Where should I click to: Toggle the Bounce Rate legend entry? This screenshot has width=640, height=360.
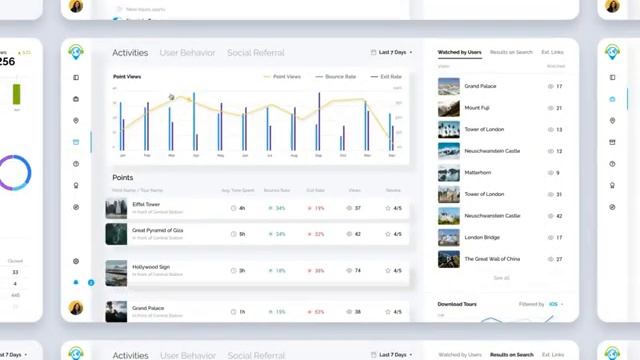click(x=336, y=77)
